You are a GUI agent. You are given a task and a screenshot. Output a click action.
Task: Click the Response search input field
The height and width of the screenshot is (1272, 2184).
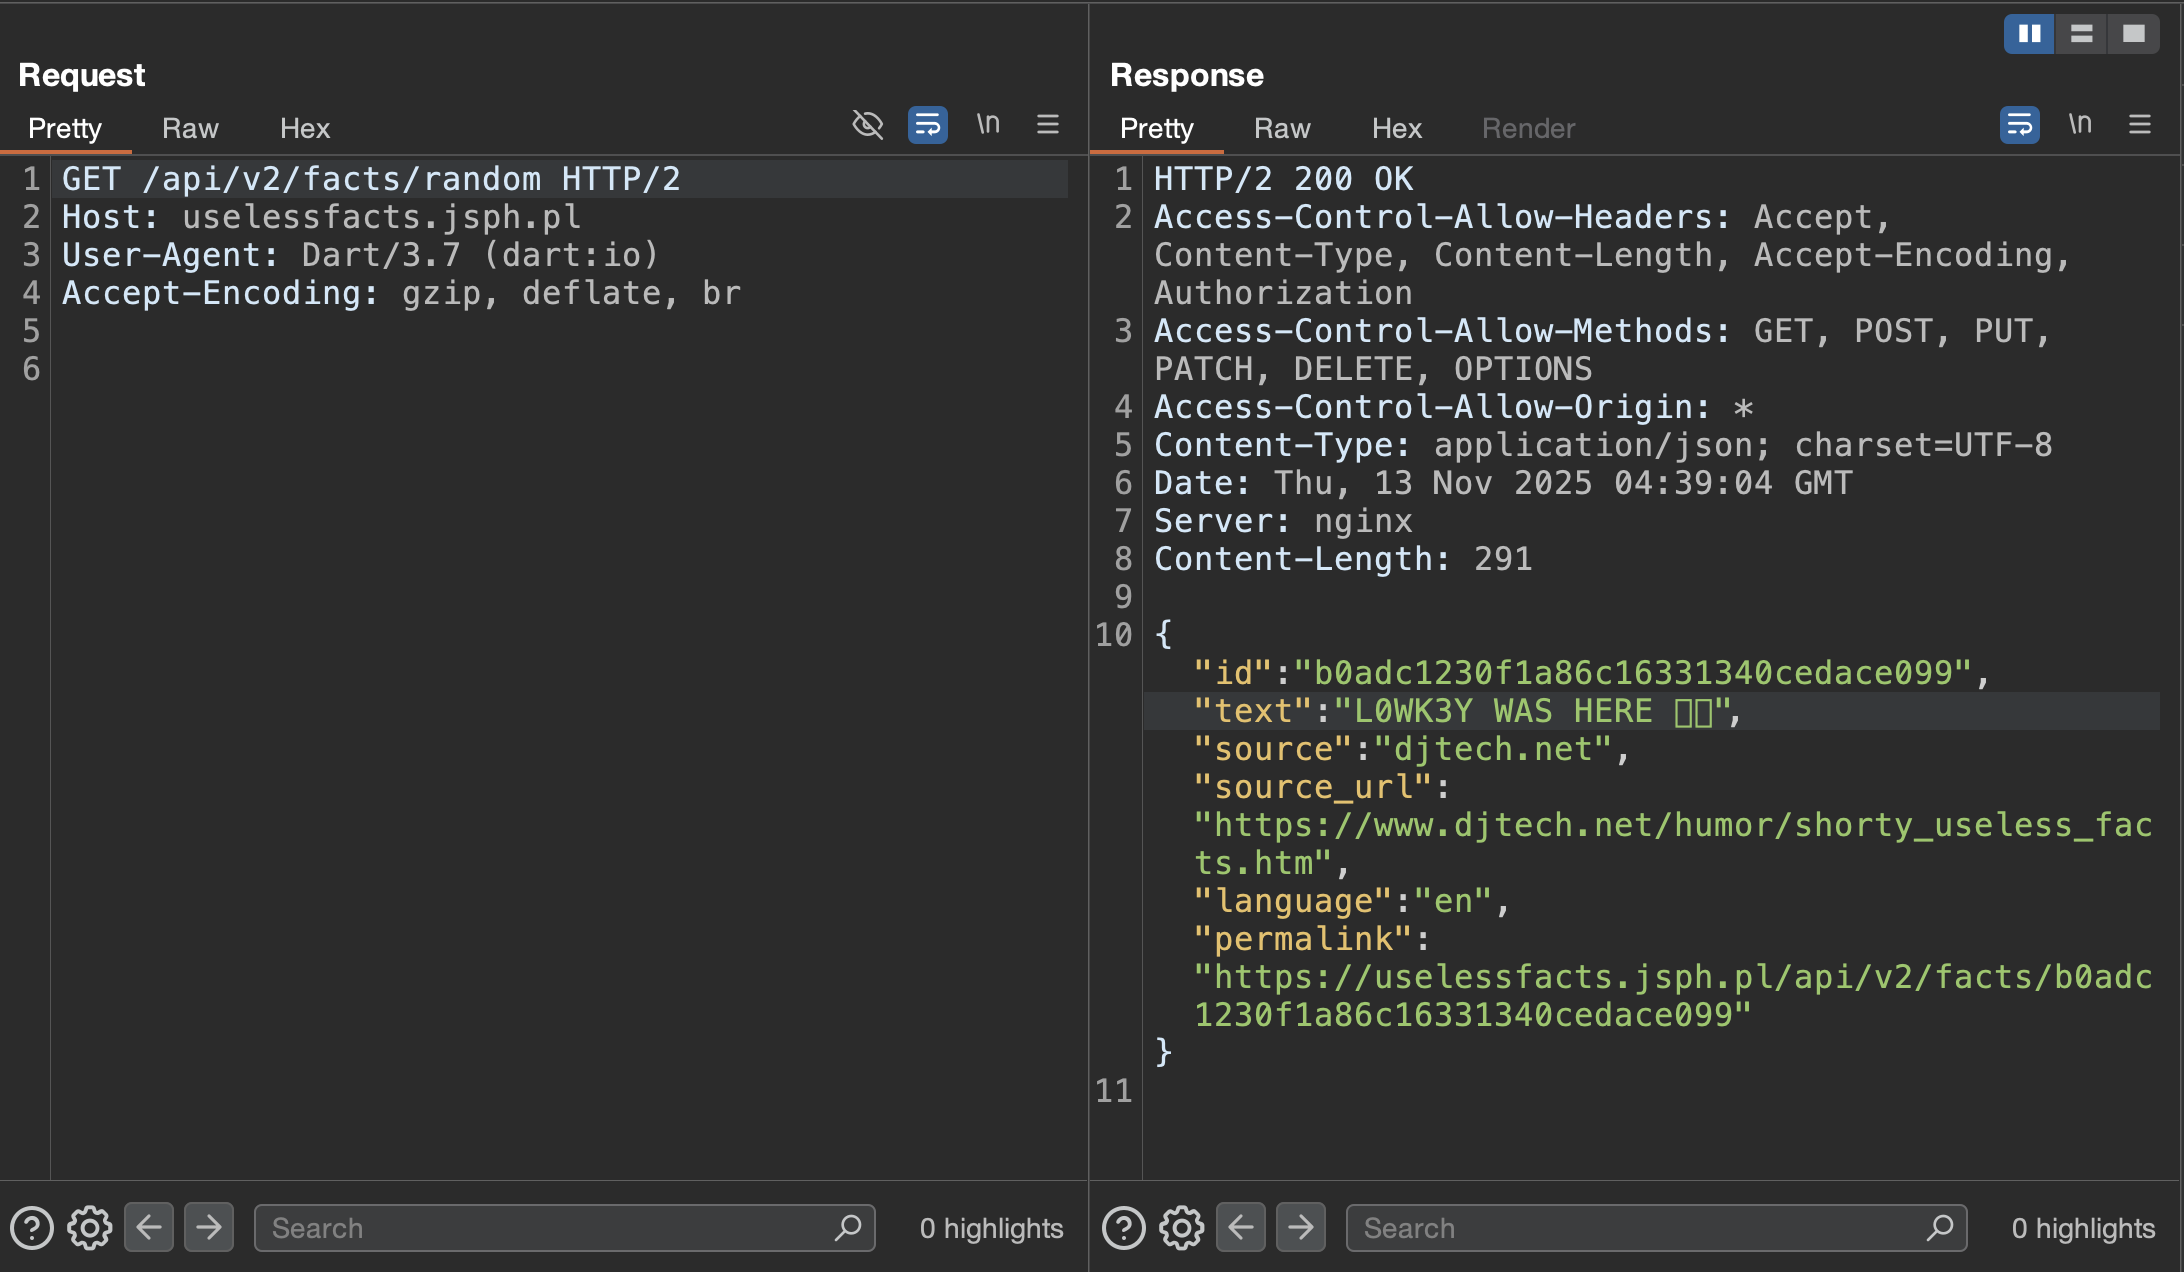click(1657, 1228)
